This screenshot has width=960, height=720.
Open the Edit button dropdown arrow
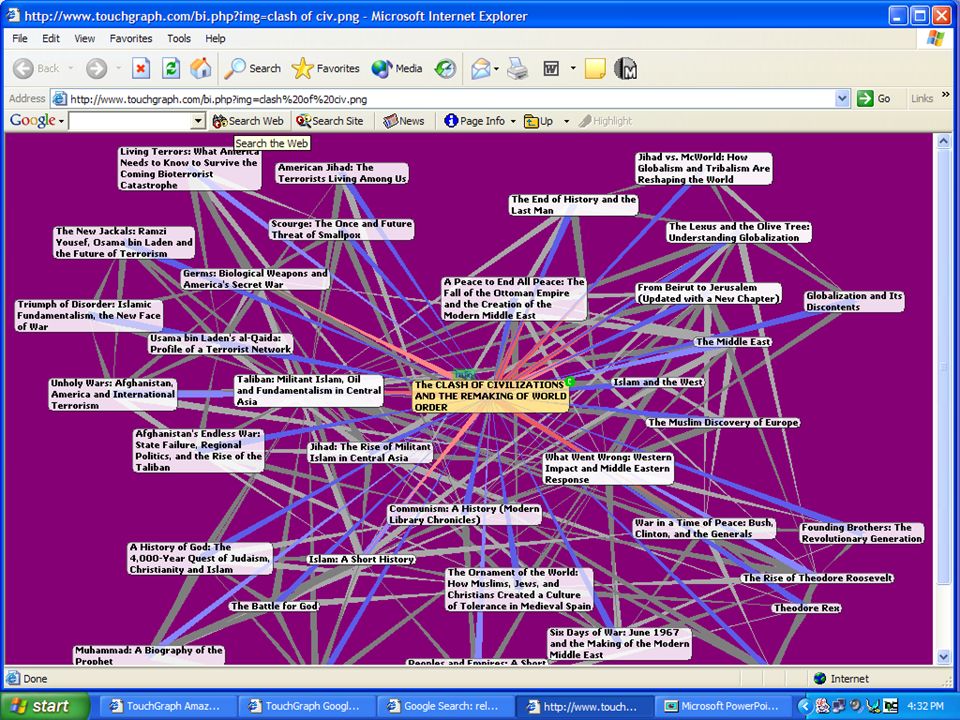coord(573,69)
